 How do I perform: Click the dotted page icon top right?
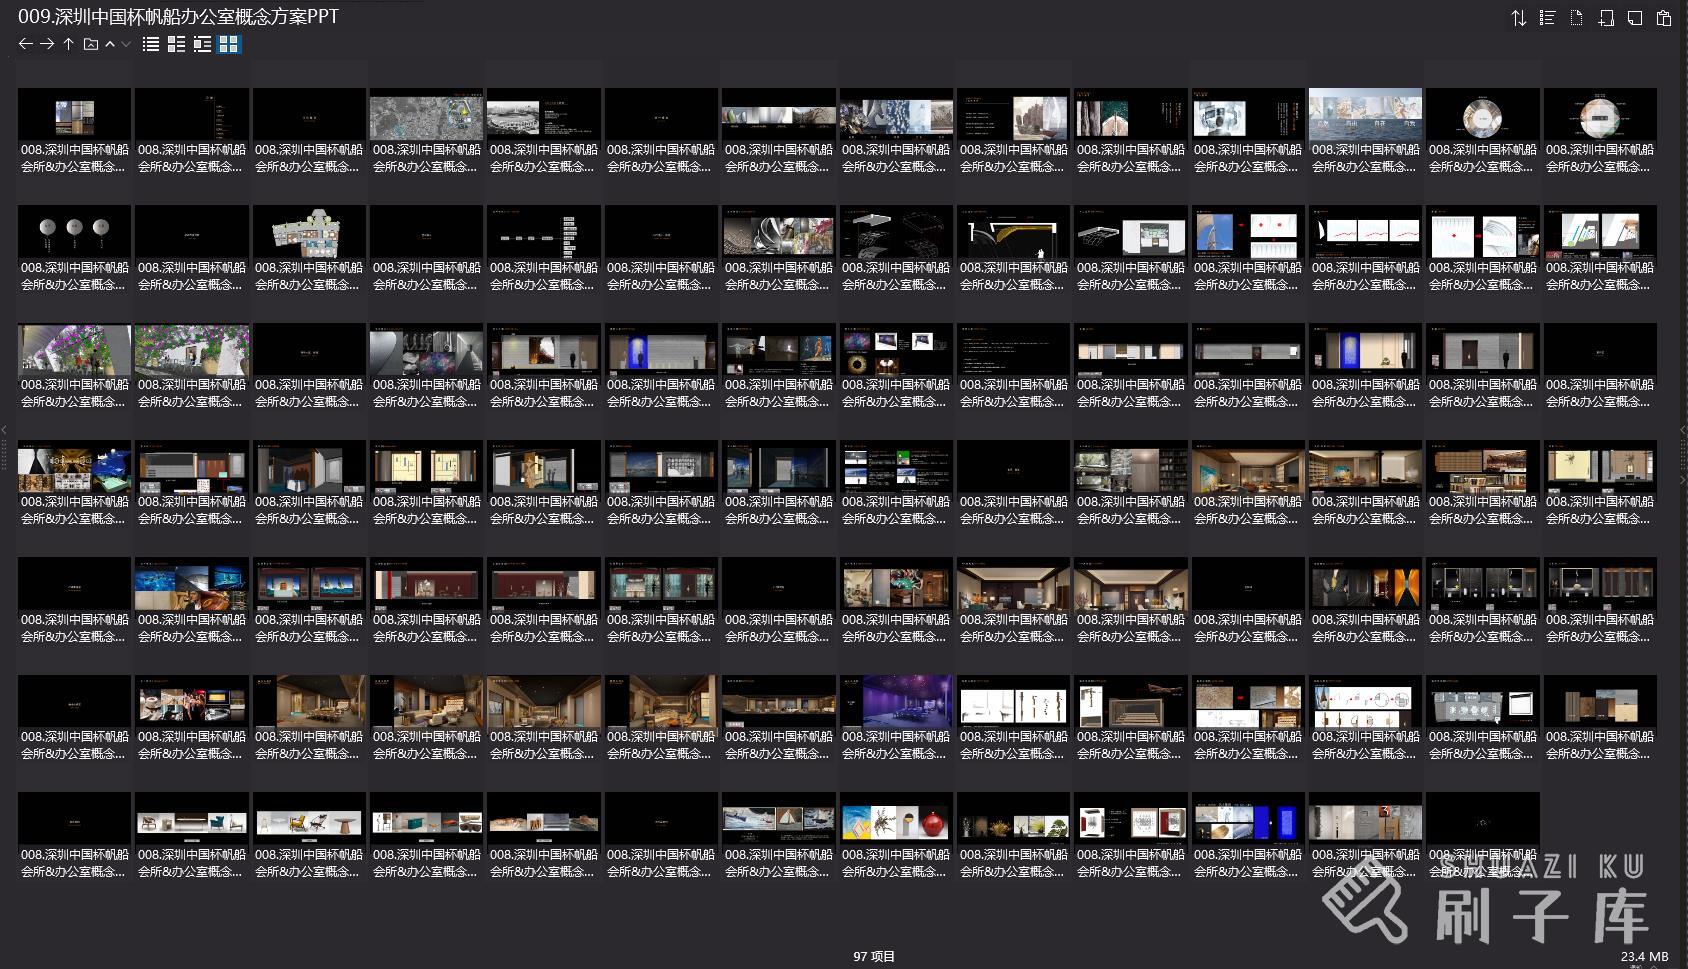(1576, 18)
